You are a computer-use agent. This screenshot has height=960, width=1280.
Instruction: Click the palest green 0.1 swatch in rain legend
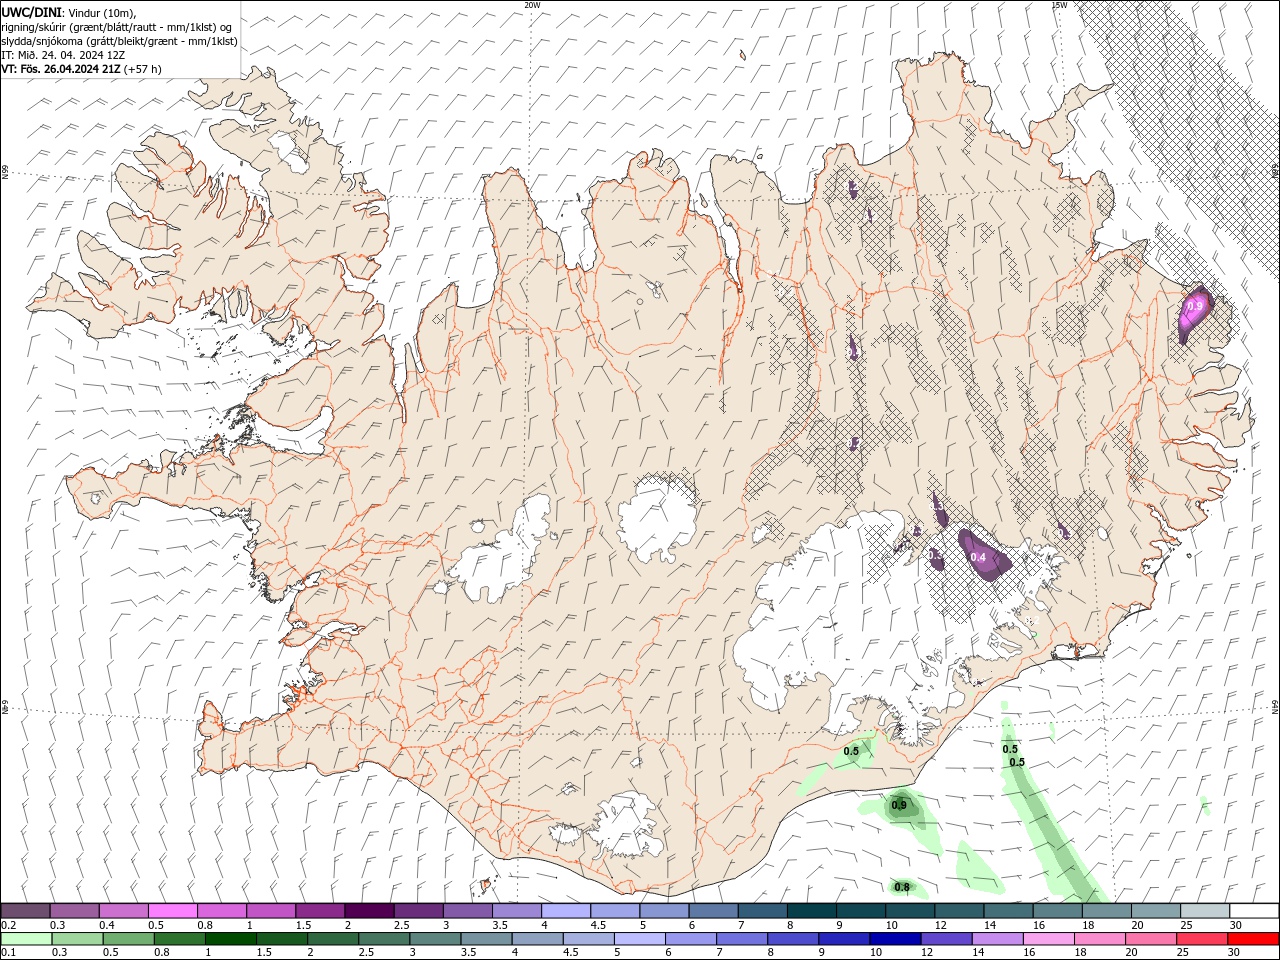26,939
